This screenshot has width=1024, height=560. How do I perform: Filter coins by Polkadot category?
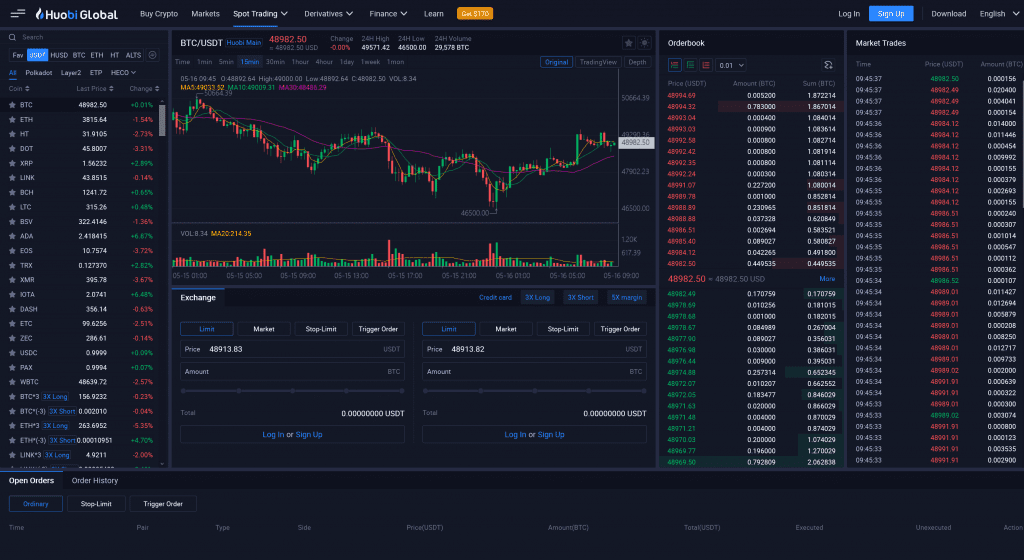[39, 72]
